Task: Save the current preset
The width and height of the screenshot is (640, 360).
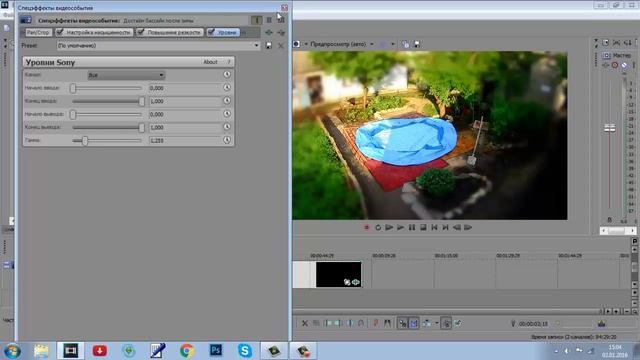Action: [269, 46]
